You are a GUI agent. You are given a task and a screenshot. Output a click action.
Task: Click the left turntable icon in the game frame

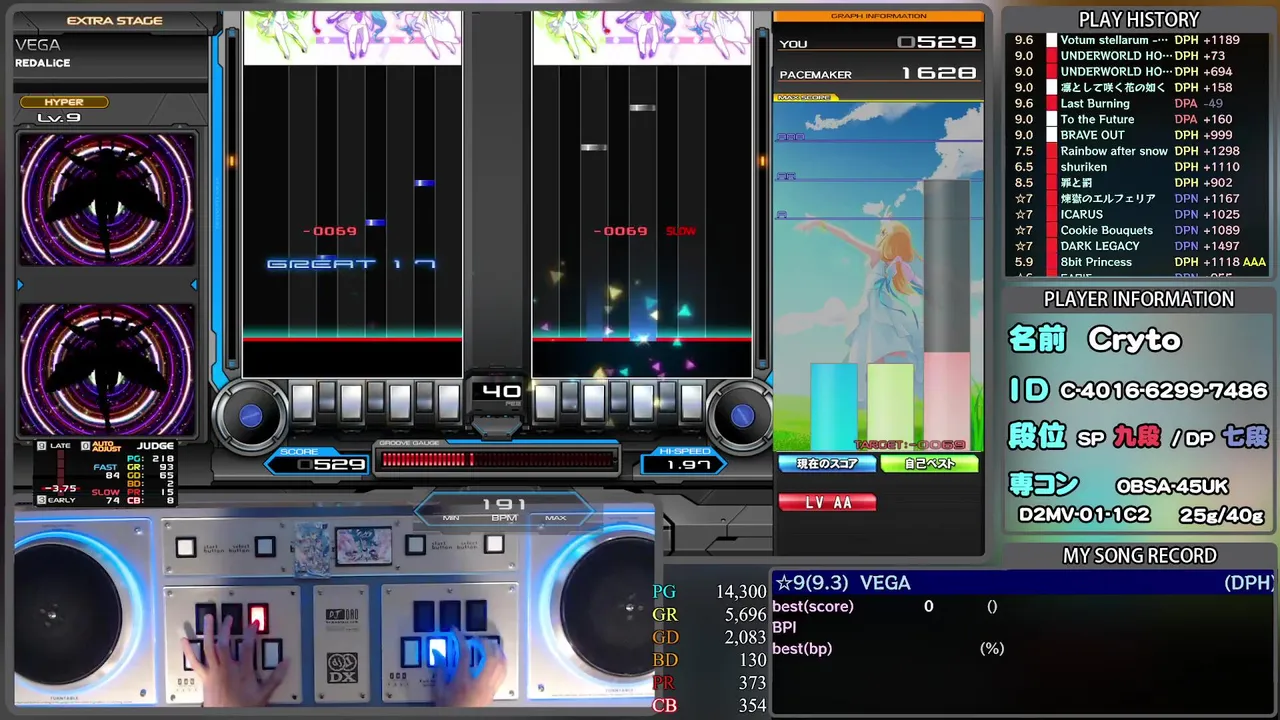[250, 415]
